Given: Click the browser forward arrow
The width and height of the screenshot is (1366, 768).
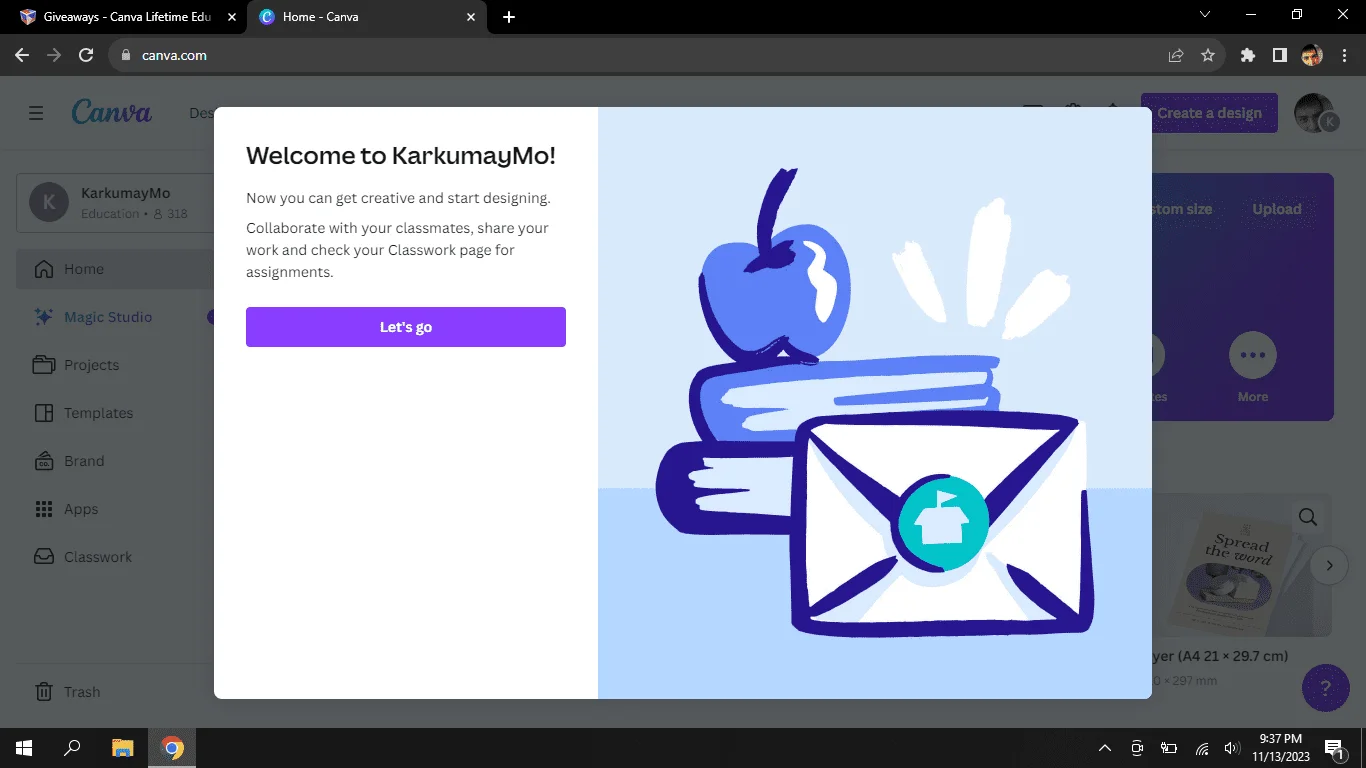Looking at the screenshot, I should 54,56.
